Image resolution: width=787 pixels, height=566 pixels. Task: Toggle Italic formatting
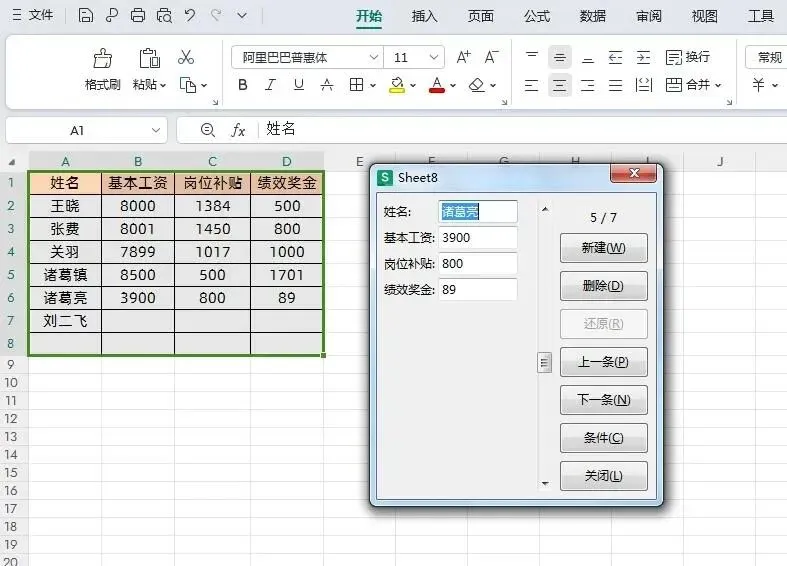[x=271, y=85]
